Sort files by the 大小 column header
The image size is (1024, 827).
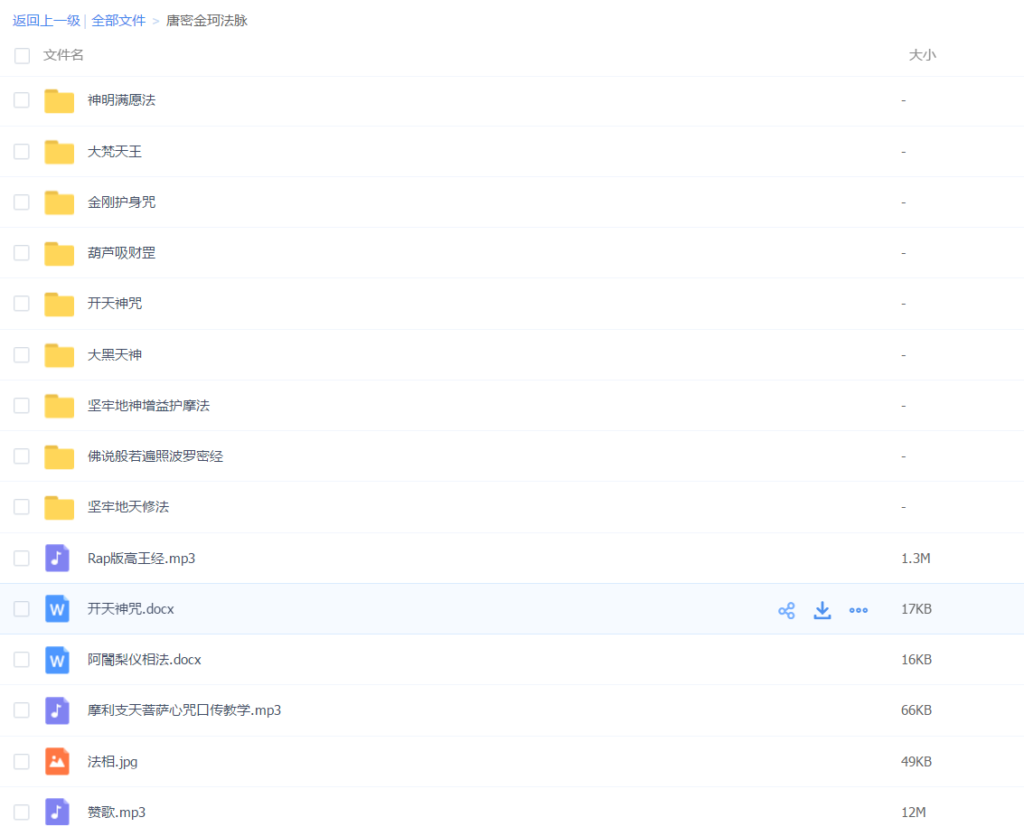(x=921, y=56)
